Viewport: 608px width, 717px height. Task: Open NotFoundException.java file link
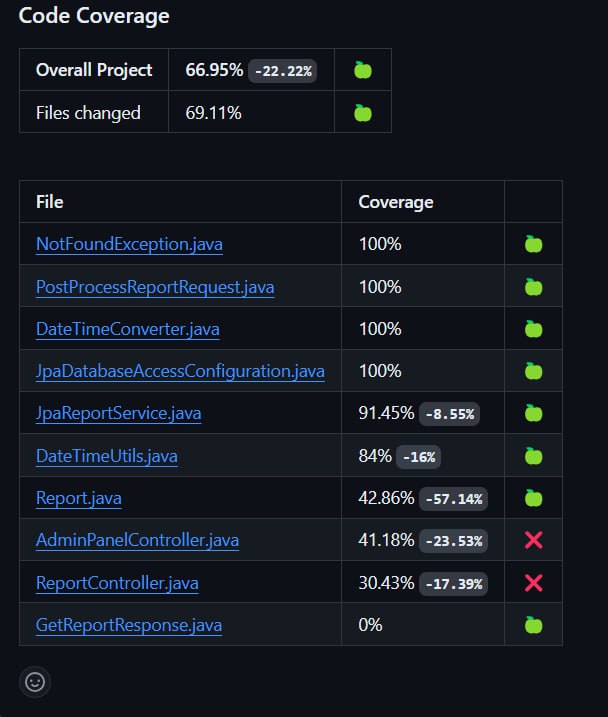coord(129,244)
